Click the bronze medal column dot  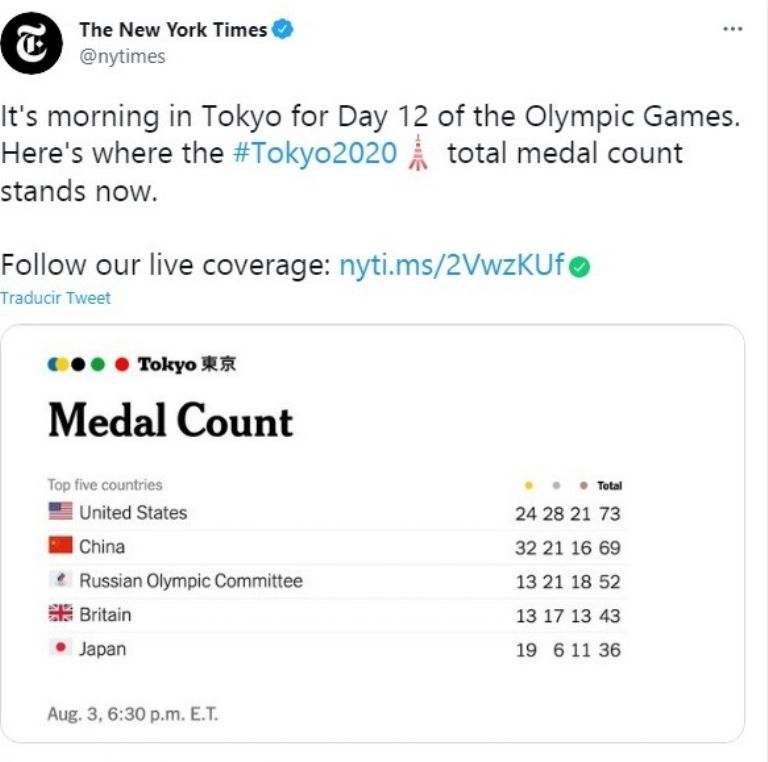click(x=583, y=486)
